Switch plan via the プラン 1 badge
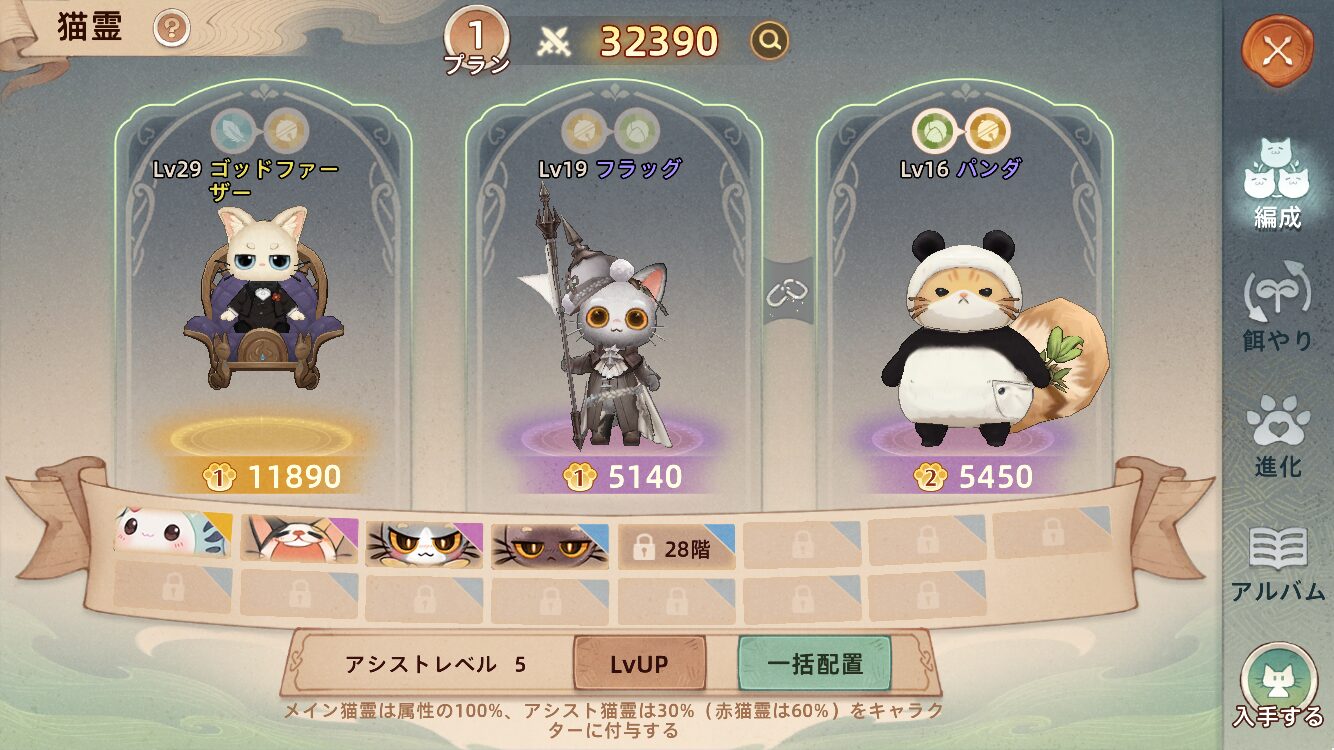The width and height of the screenshot is (1334, 750). pyautogui.click(x=477, y=42)
